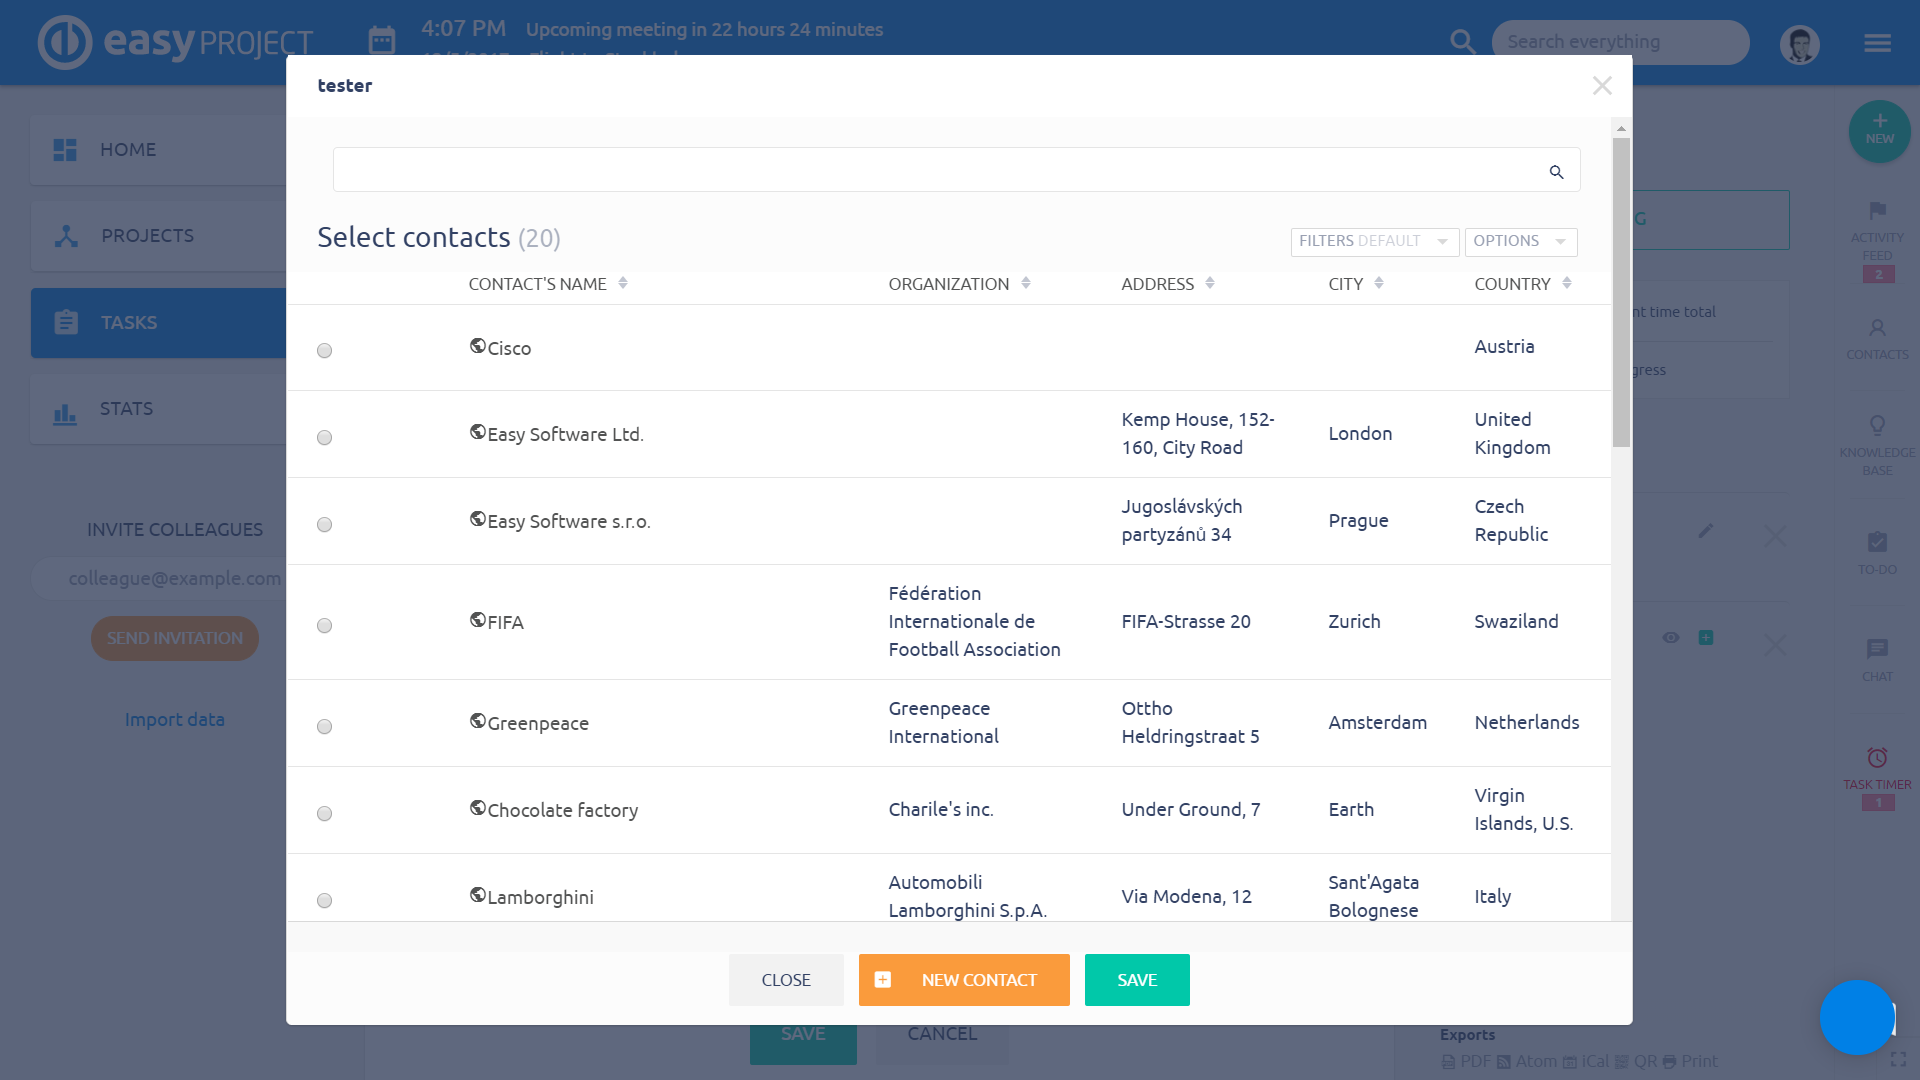The height and width of the screenshot is (1080, 1920).
Task: Open the hamburger menu icon
Action: [x=1877, y=43]
